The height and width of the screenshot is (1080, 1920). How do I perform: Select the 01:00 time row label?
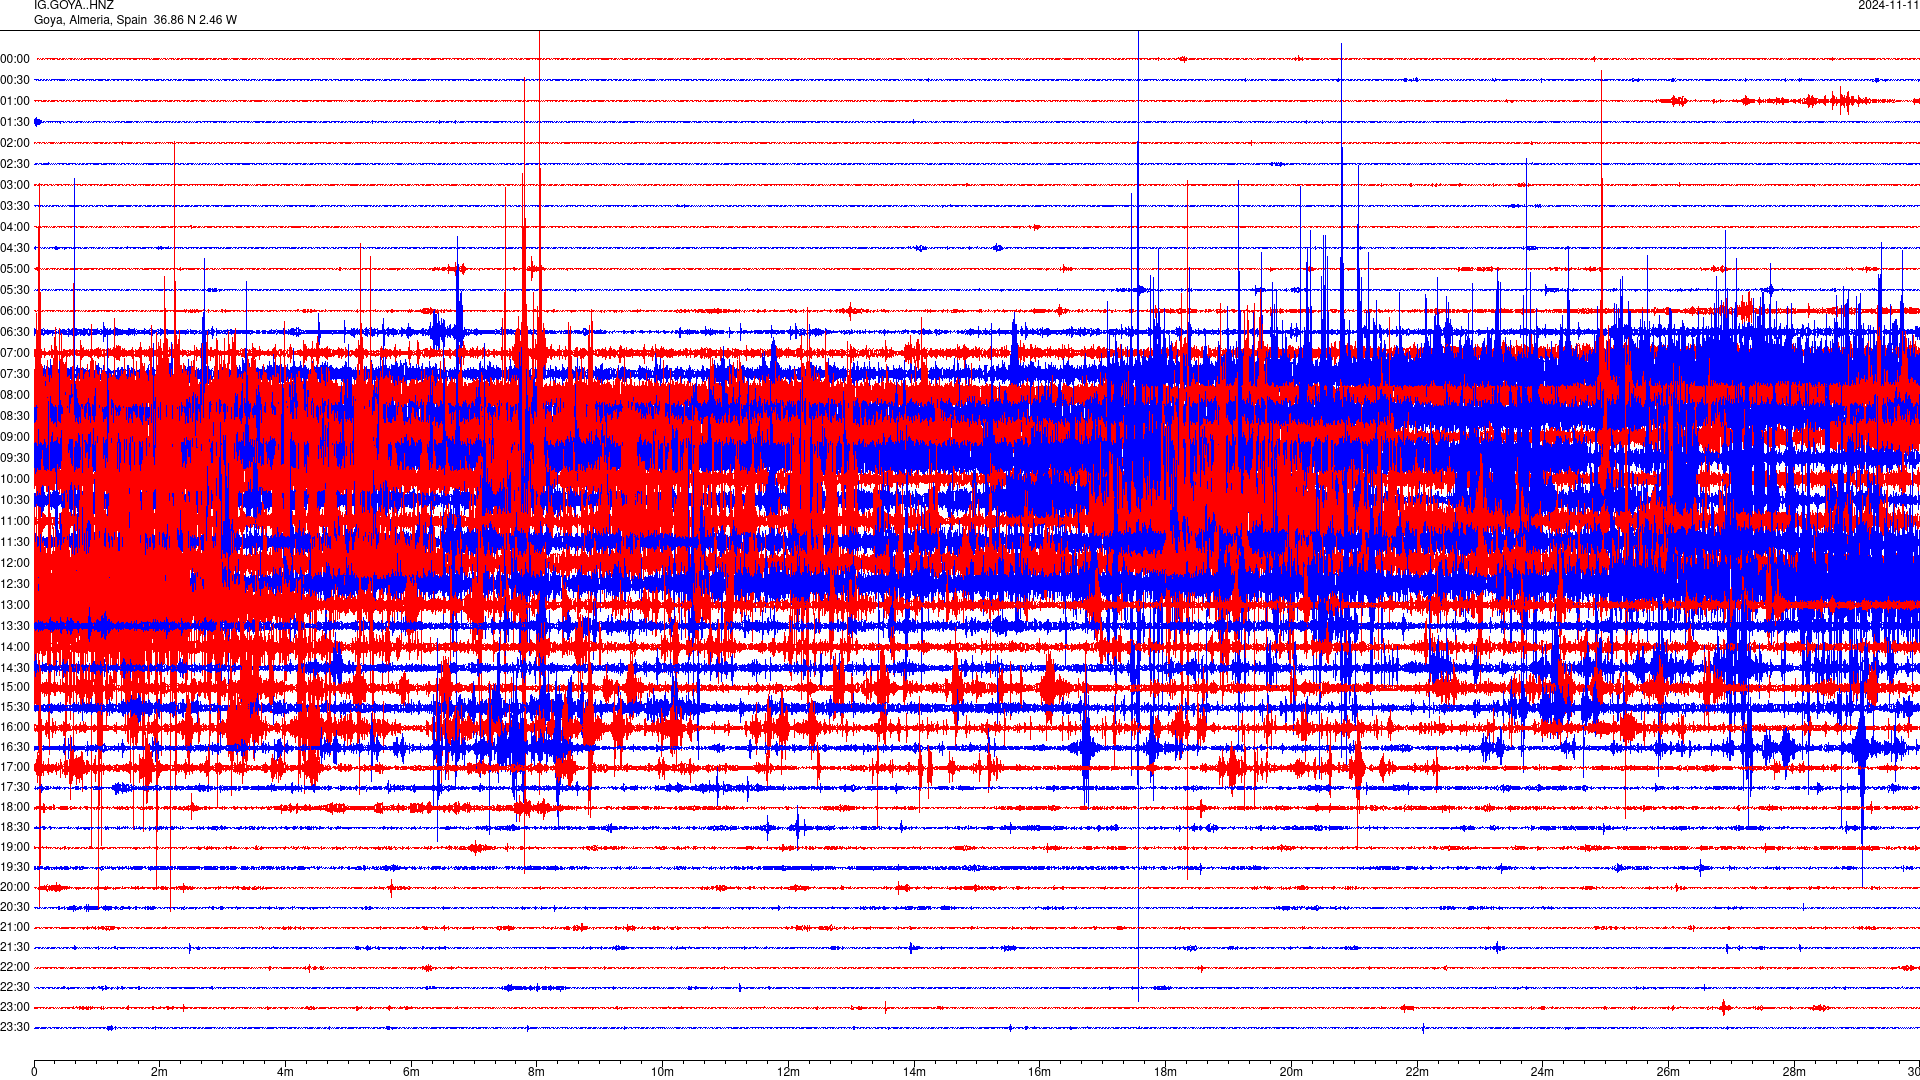tap(15, 101)
